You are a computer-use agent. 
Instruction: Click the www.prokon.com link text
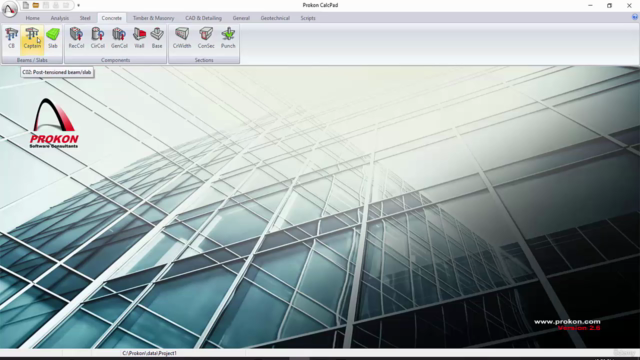(567, 322)
